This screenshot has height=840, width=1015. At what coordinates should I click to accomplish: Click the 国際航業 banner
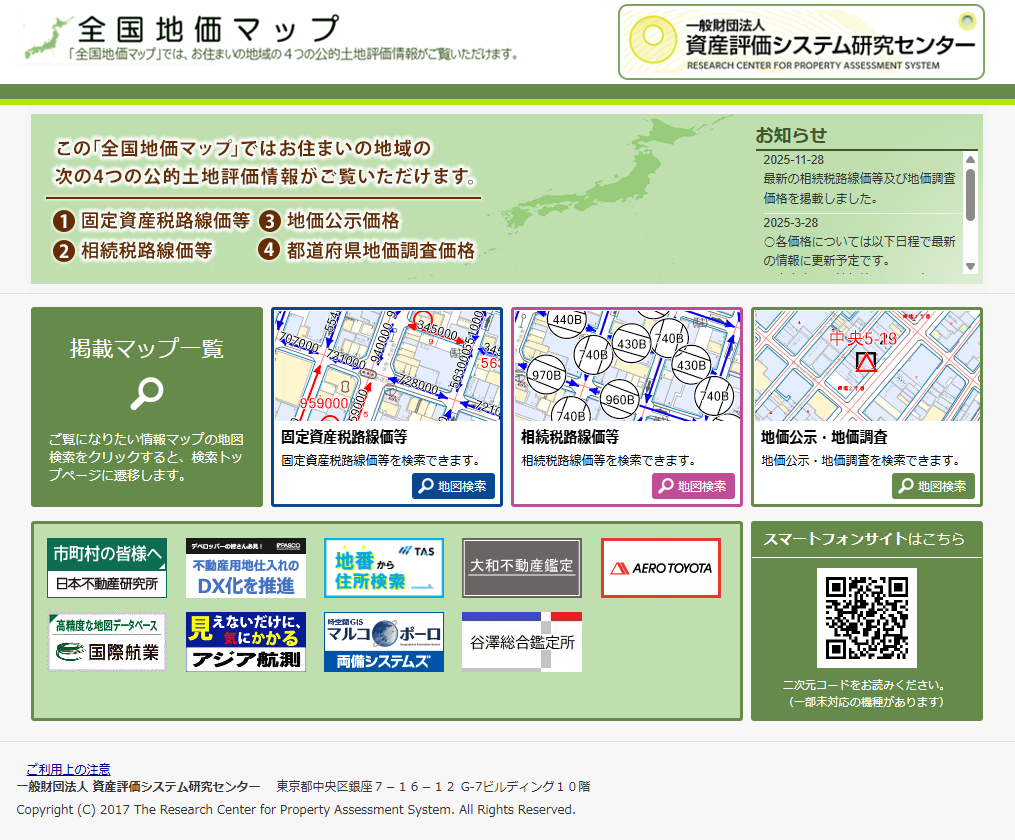[107, 642]
